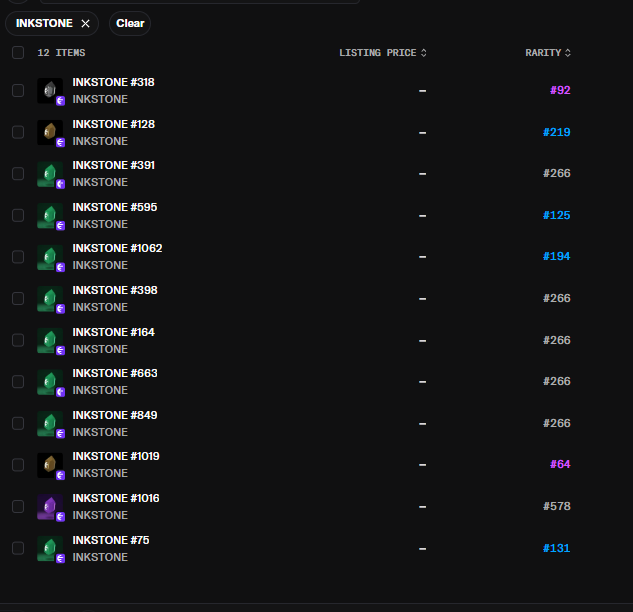The image size is (633, 612).
Task: Click the #194 rarity rank
Action: (556, 256)
